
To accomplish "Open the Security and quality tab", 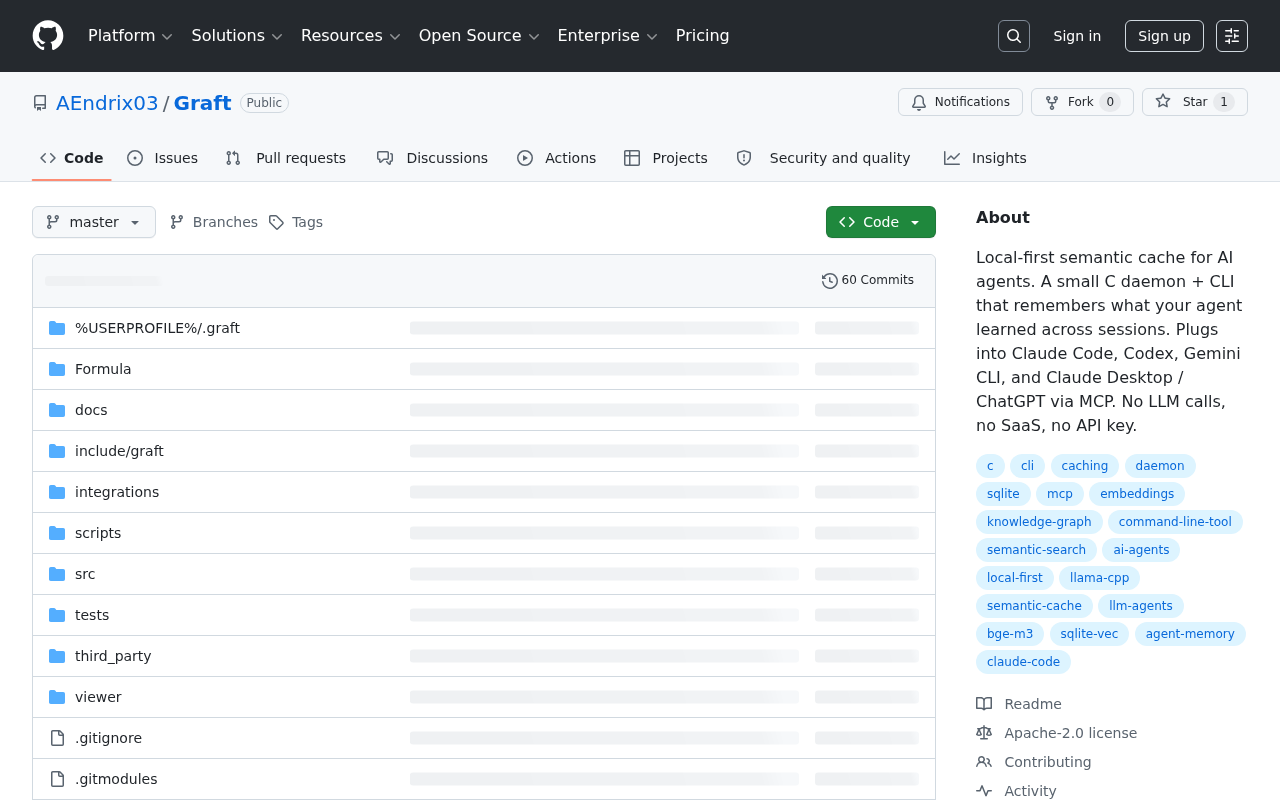I will [824, 158].
